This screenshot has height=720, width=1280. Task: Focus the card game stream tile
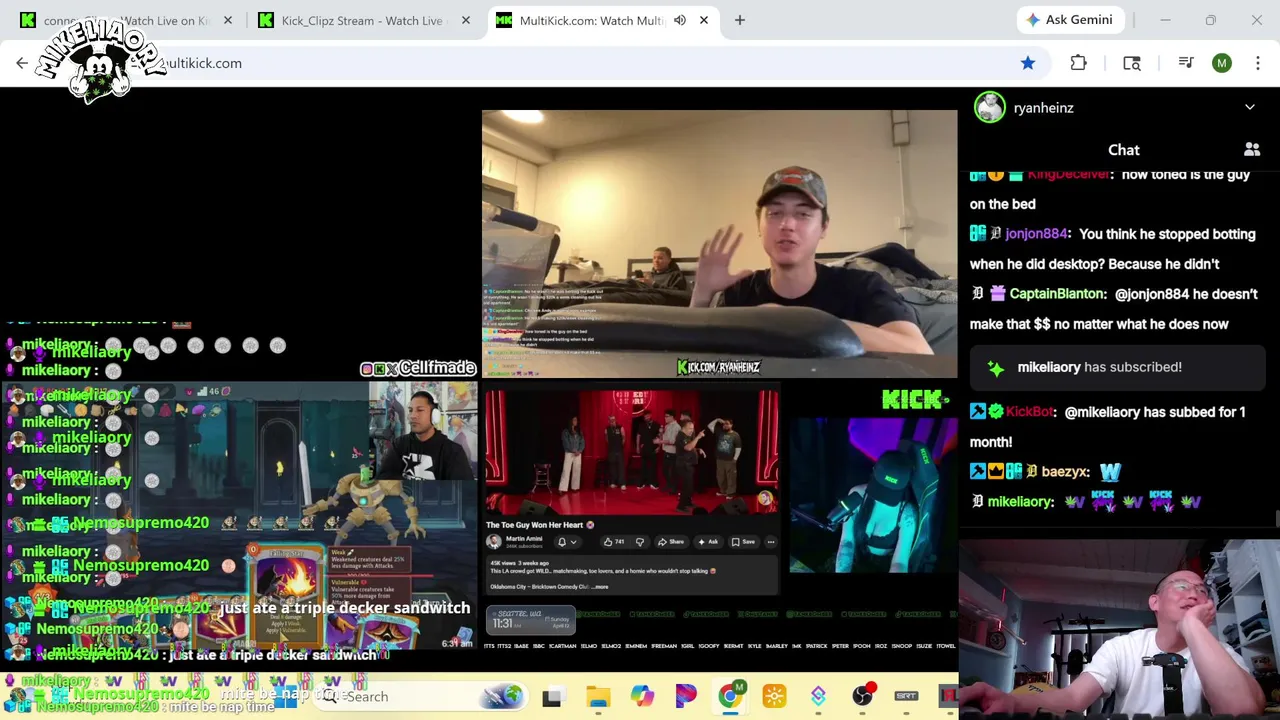point(240,515)
